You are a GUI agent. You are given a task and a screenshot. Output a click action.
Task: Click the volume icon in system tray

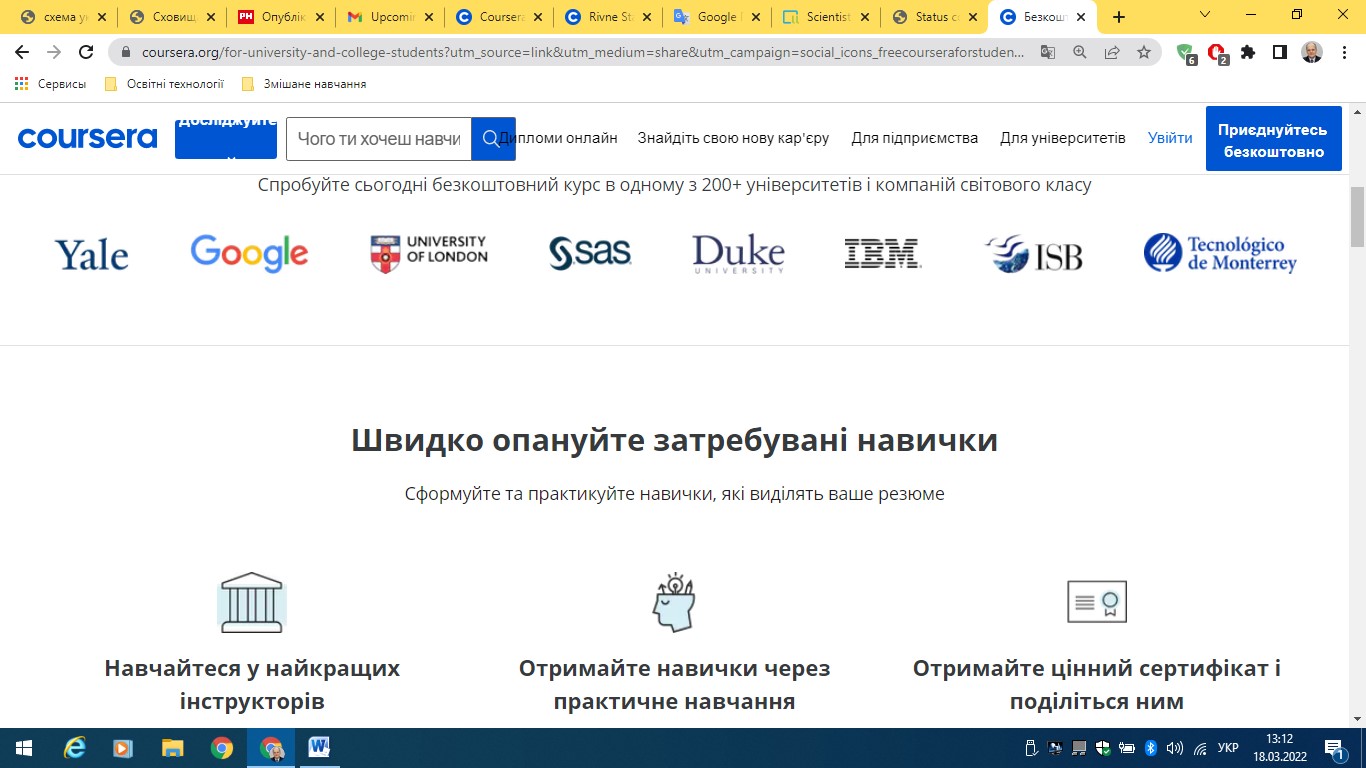pos(1175,748)
